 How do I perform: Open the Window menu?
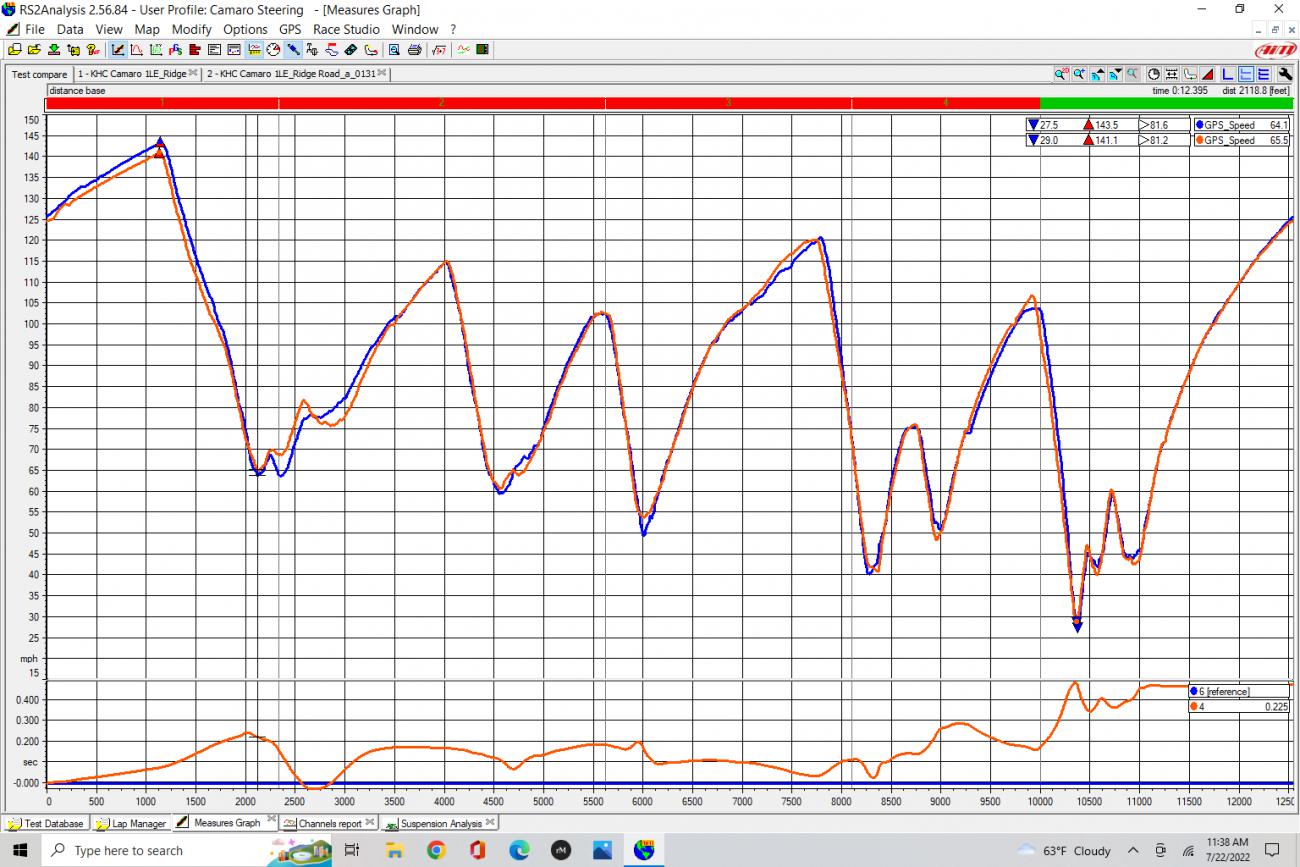point(415,29)
